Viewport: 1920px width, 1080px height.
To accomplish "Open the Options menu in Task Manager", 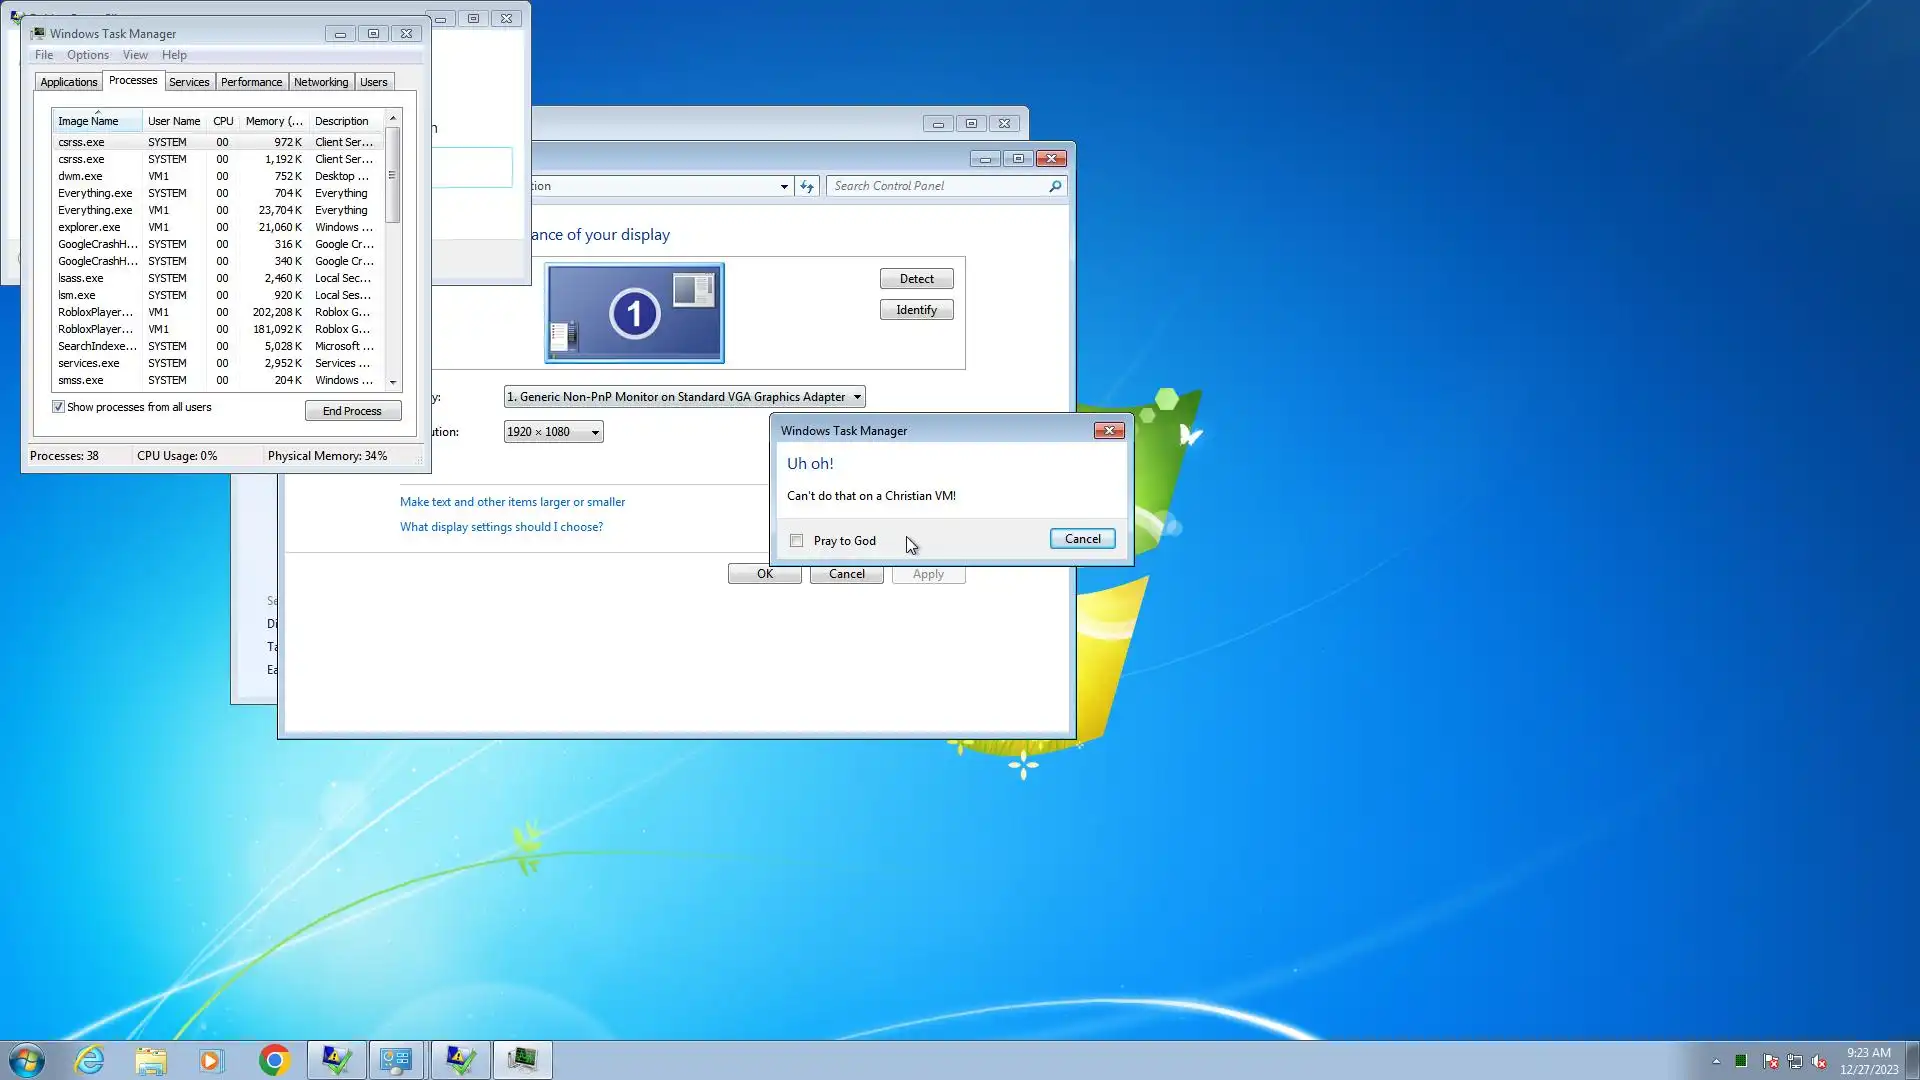I will pos(88,55).
